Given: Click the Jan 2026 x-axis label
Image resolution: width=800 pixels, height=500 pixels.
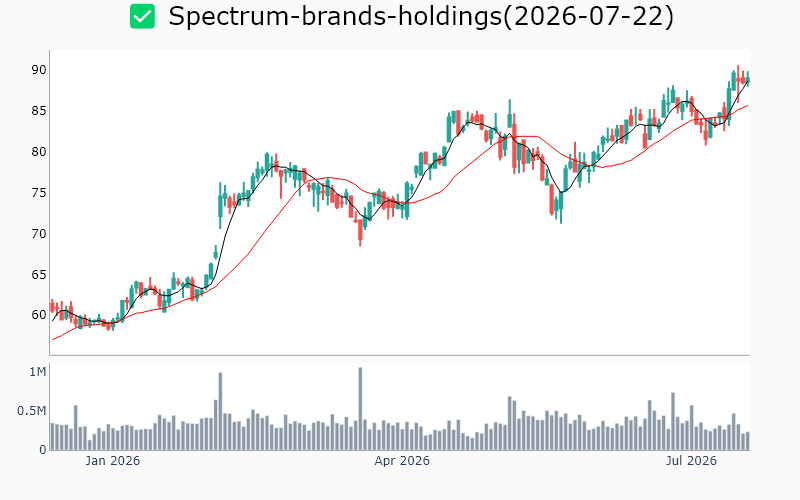Looking at the screenshot, I should pyautogui.click(x=112, y=461).
